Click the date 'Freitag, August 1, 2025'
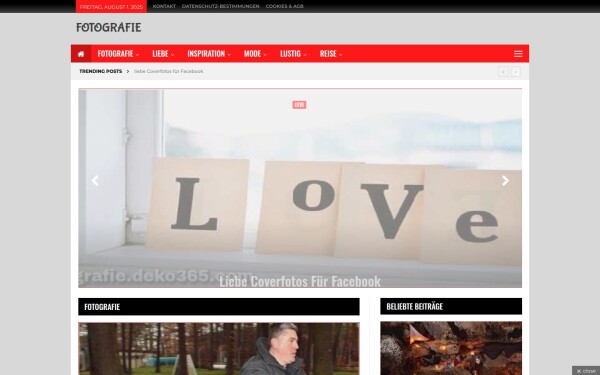The width and height of the screenshot is (600, 375). [111, 7]
